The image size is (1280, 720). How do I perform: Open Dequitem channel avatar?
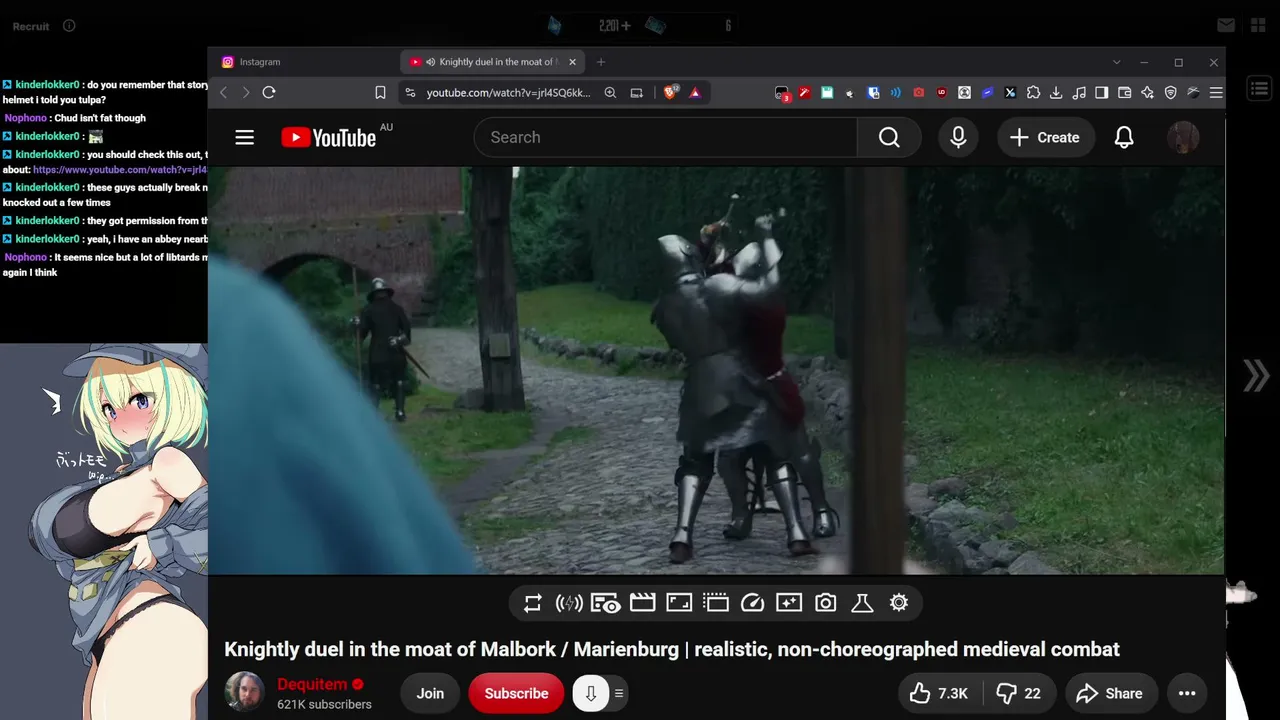point(244,693)
